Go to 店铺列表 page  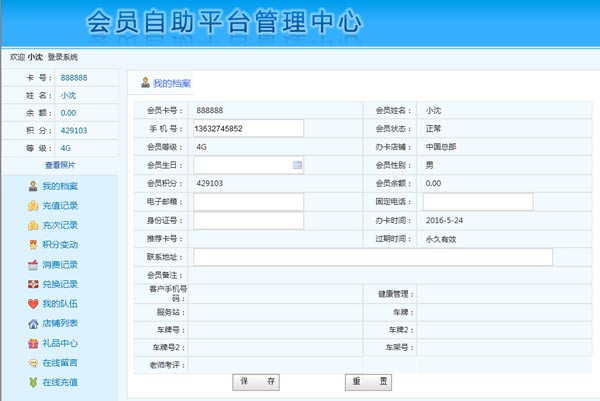(60, 323)
